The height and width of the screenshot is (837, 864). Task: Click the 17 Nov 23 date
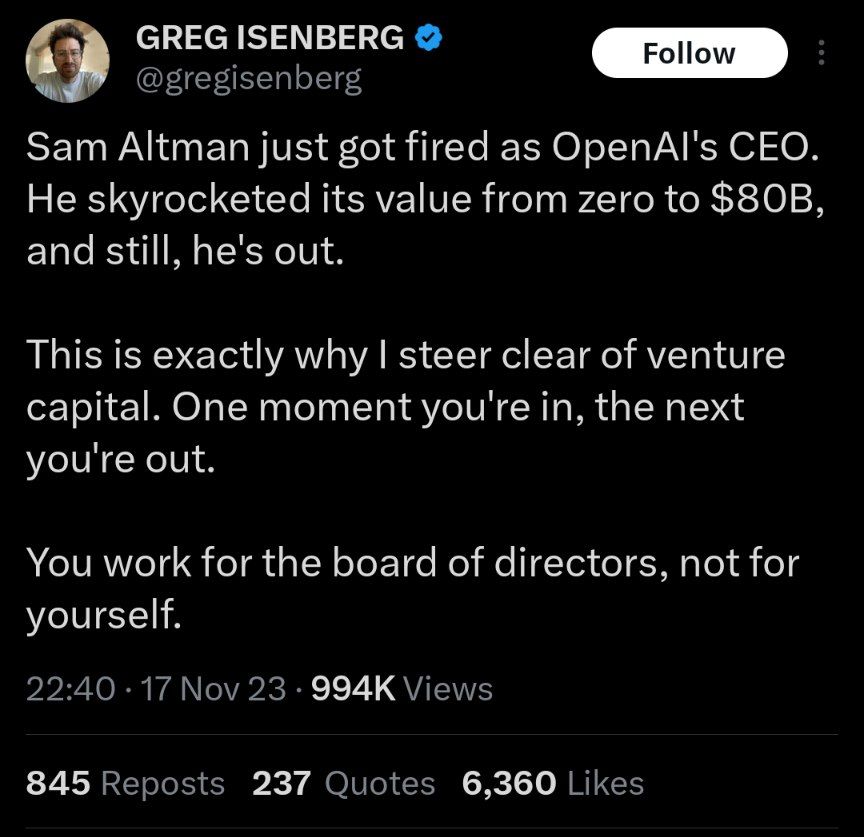(214, 689)
